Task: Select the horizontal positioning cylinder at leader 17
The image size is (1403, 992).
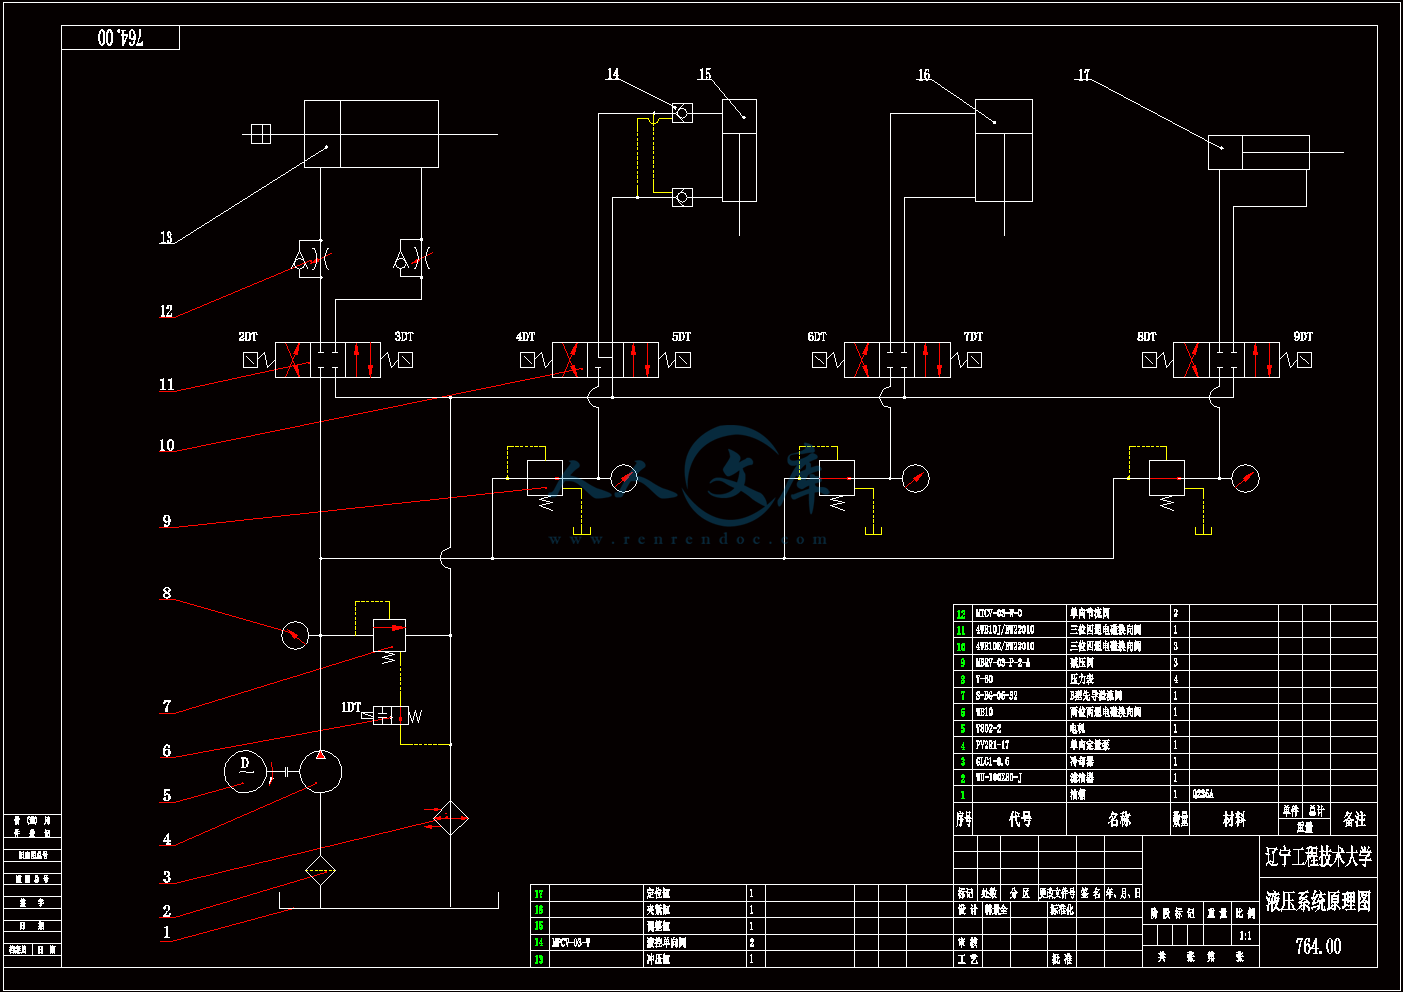Action: click(1258, 152)
